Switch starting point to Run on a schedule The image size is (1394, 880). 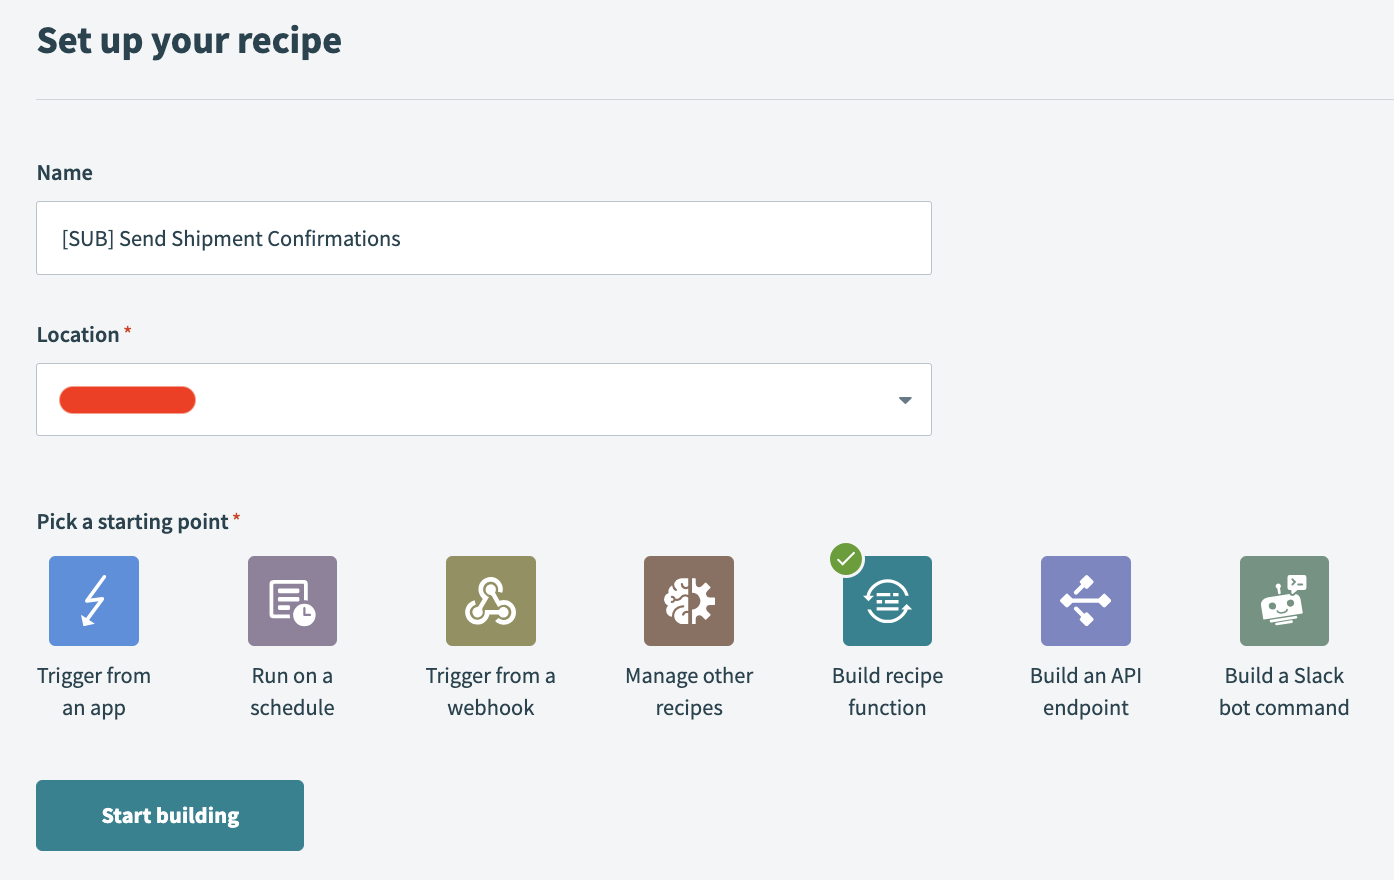click(292, 600)
